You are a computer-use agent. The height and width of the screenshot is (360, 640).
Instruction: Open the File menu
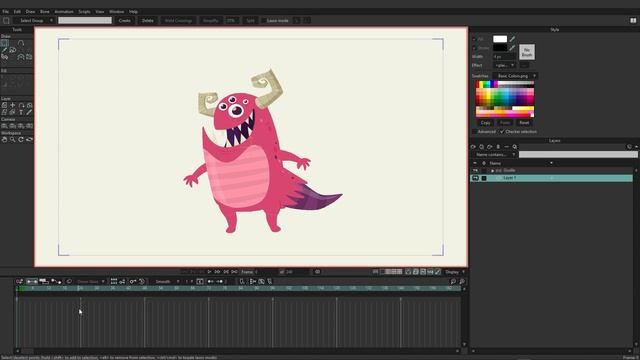click(6, 11)
